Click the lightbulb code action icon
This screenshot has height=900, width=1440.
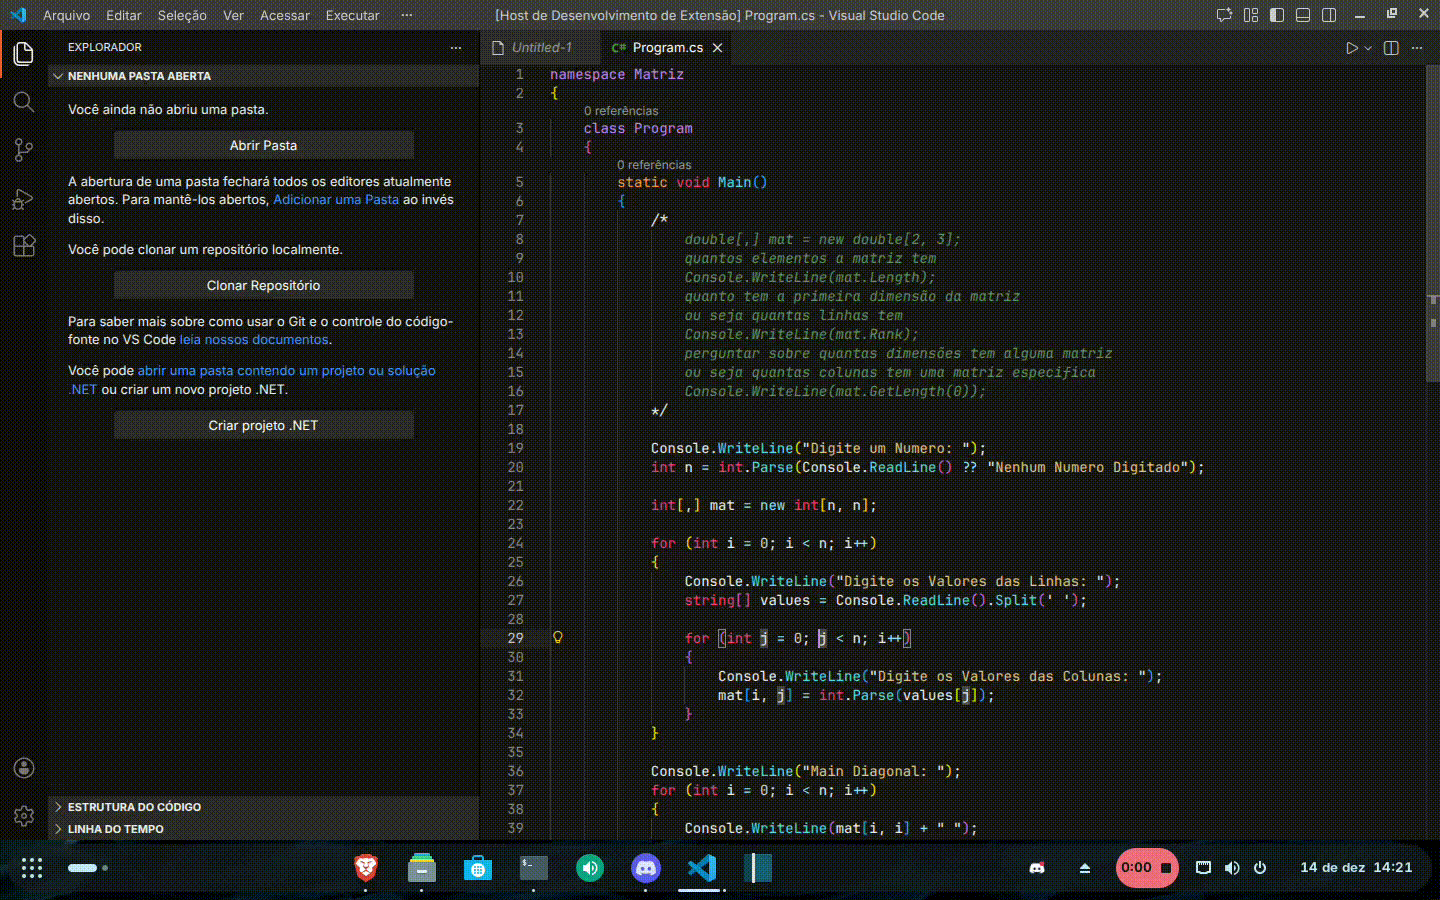pos(558,638)
